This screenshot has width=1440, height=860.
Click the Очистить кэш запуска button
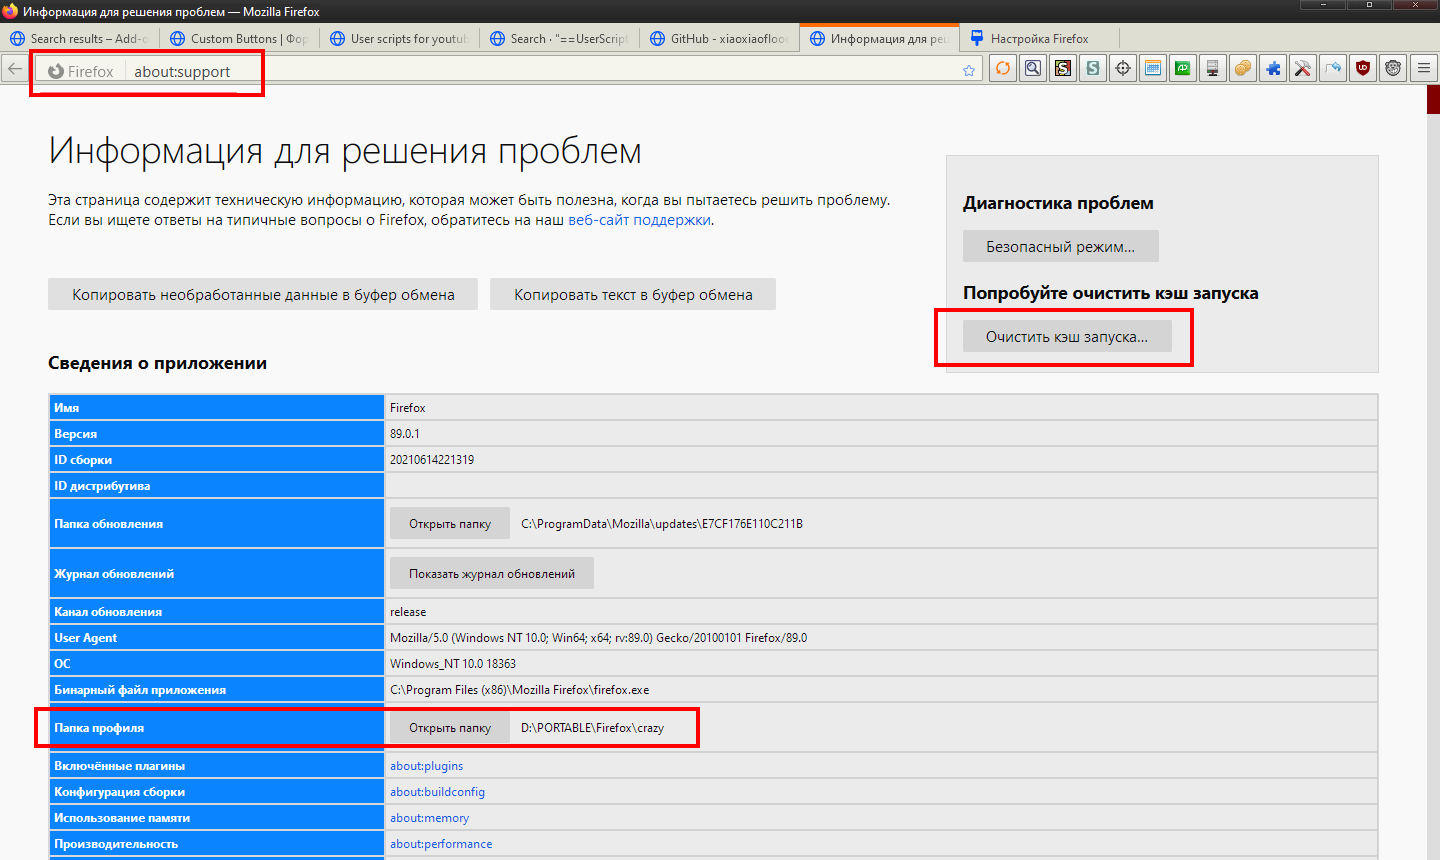pyautogui.click(x=1067, y=336)
